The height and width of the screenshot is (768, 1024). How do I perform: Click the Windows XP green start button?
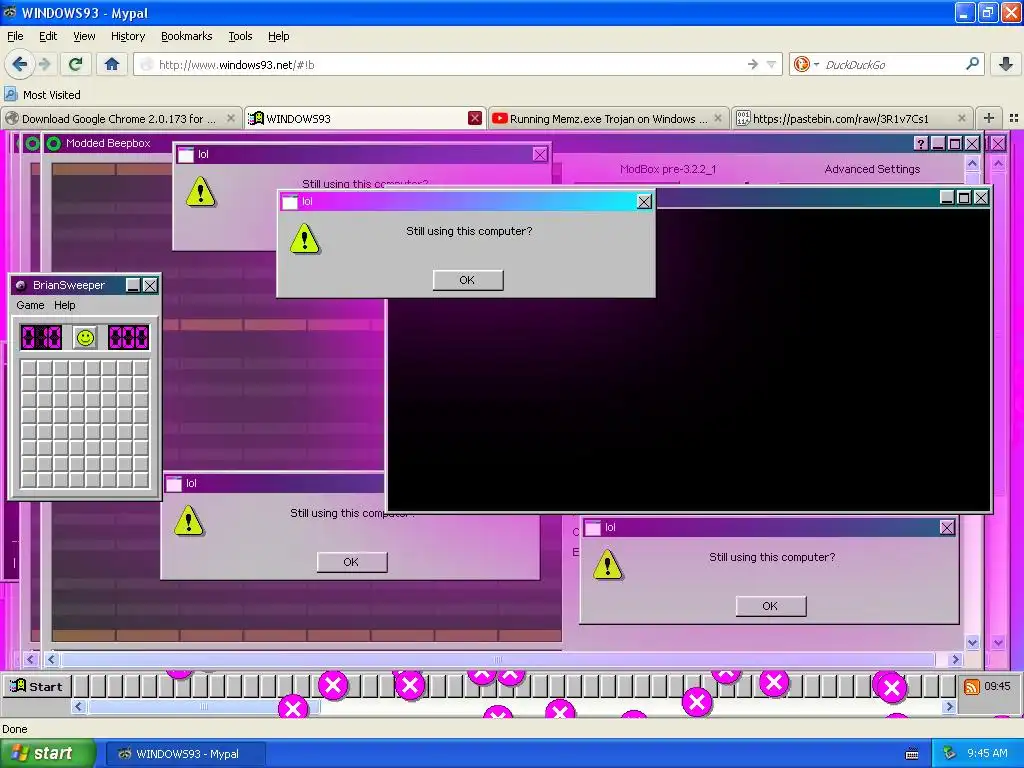47,753
